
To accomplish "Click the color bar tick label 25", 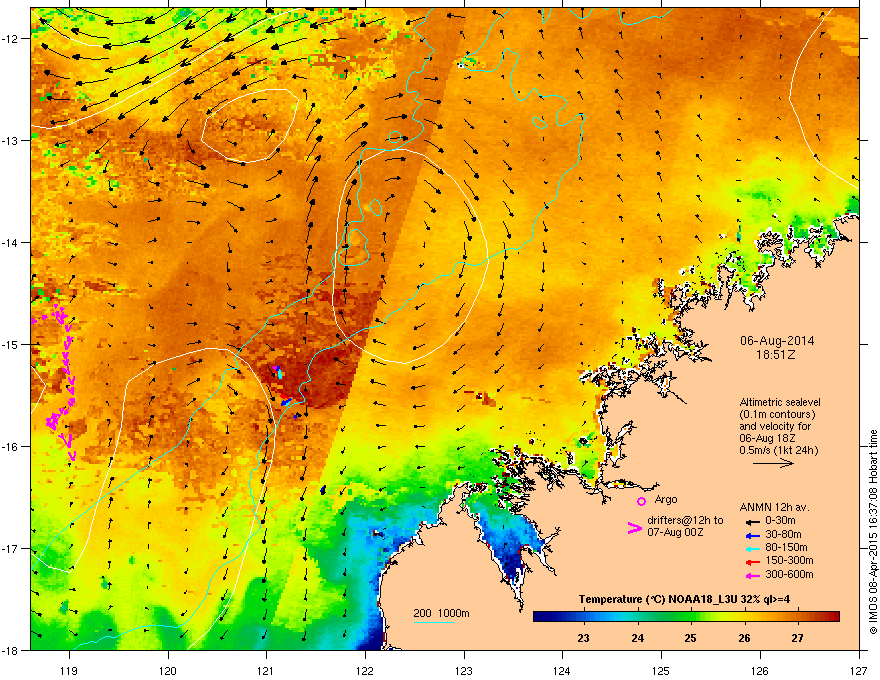I will [691, 638].
